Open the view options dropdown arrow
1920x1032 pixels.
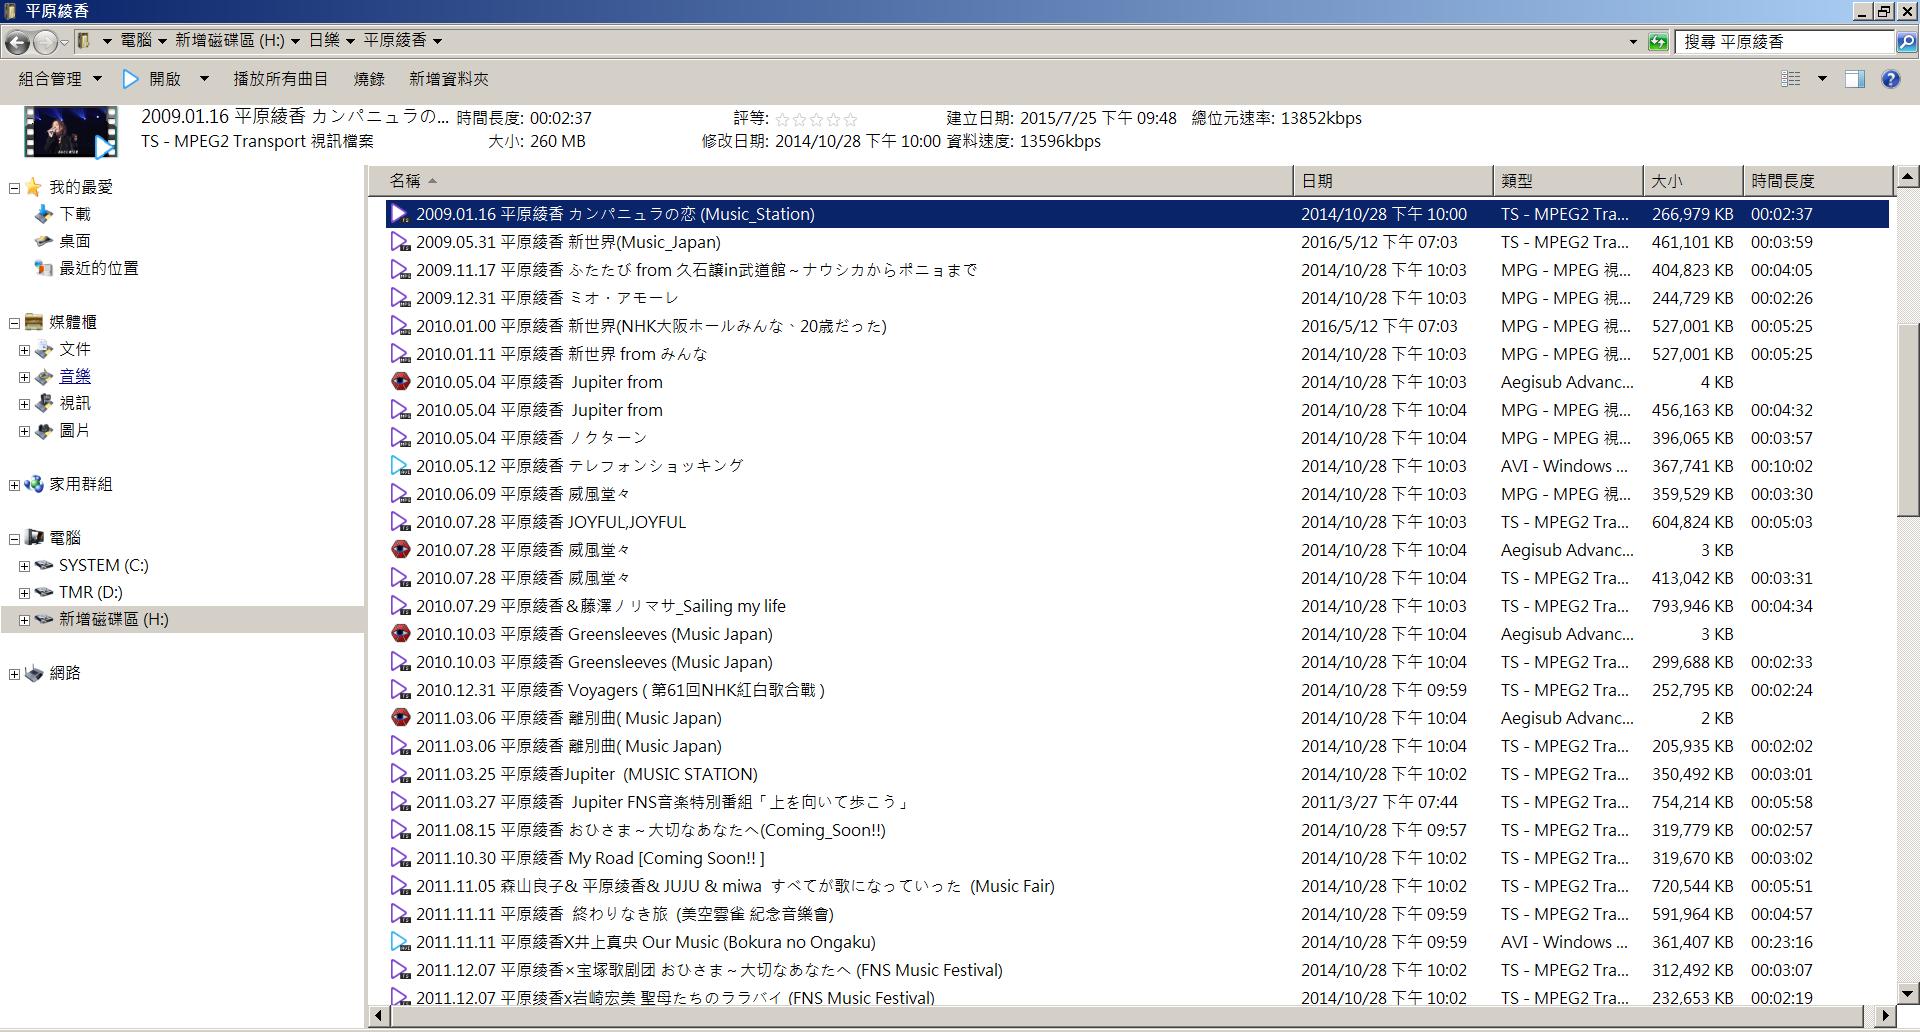coord(1822,79)
